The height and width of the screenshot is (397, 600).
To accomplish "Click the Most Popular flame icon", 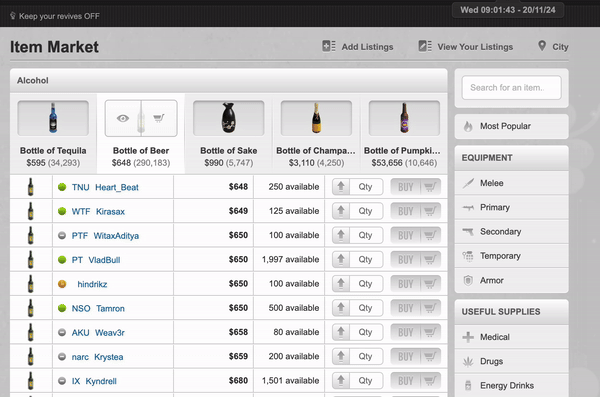I will click(x=468, y=126).
